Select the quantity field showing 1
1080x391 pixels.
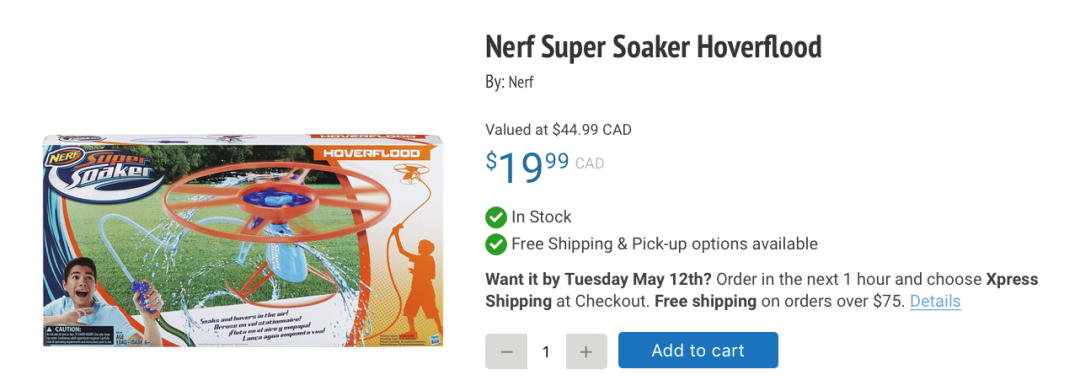[546, 351]
